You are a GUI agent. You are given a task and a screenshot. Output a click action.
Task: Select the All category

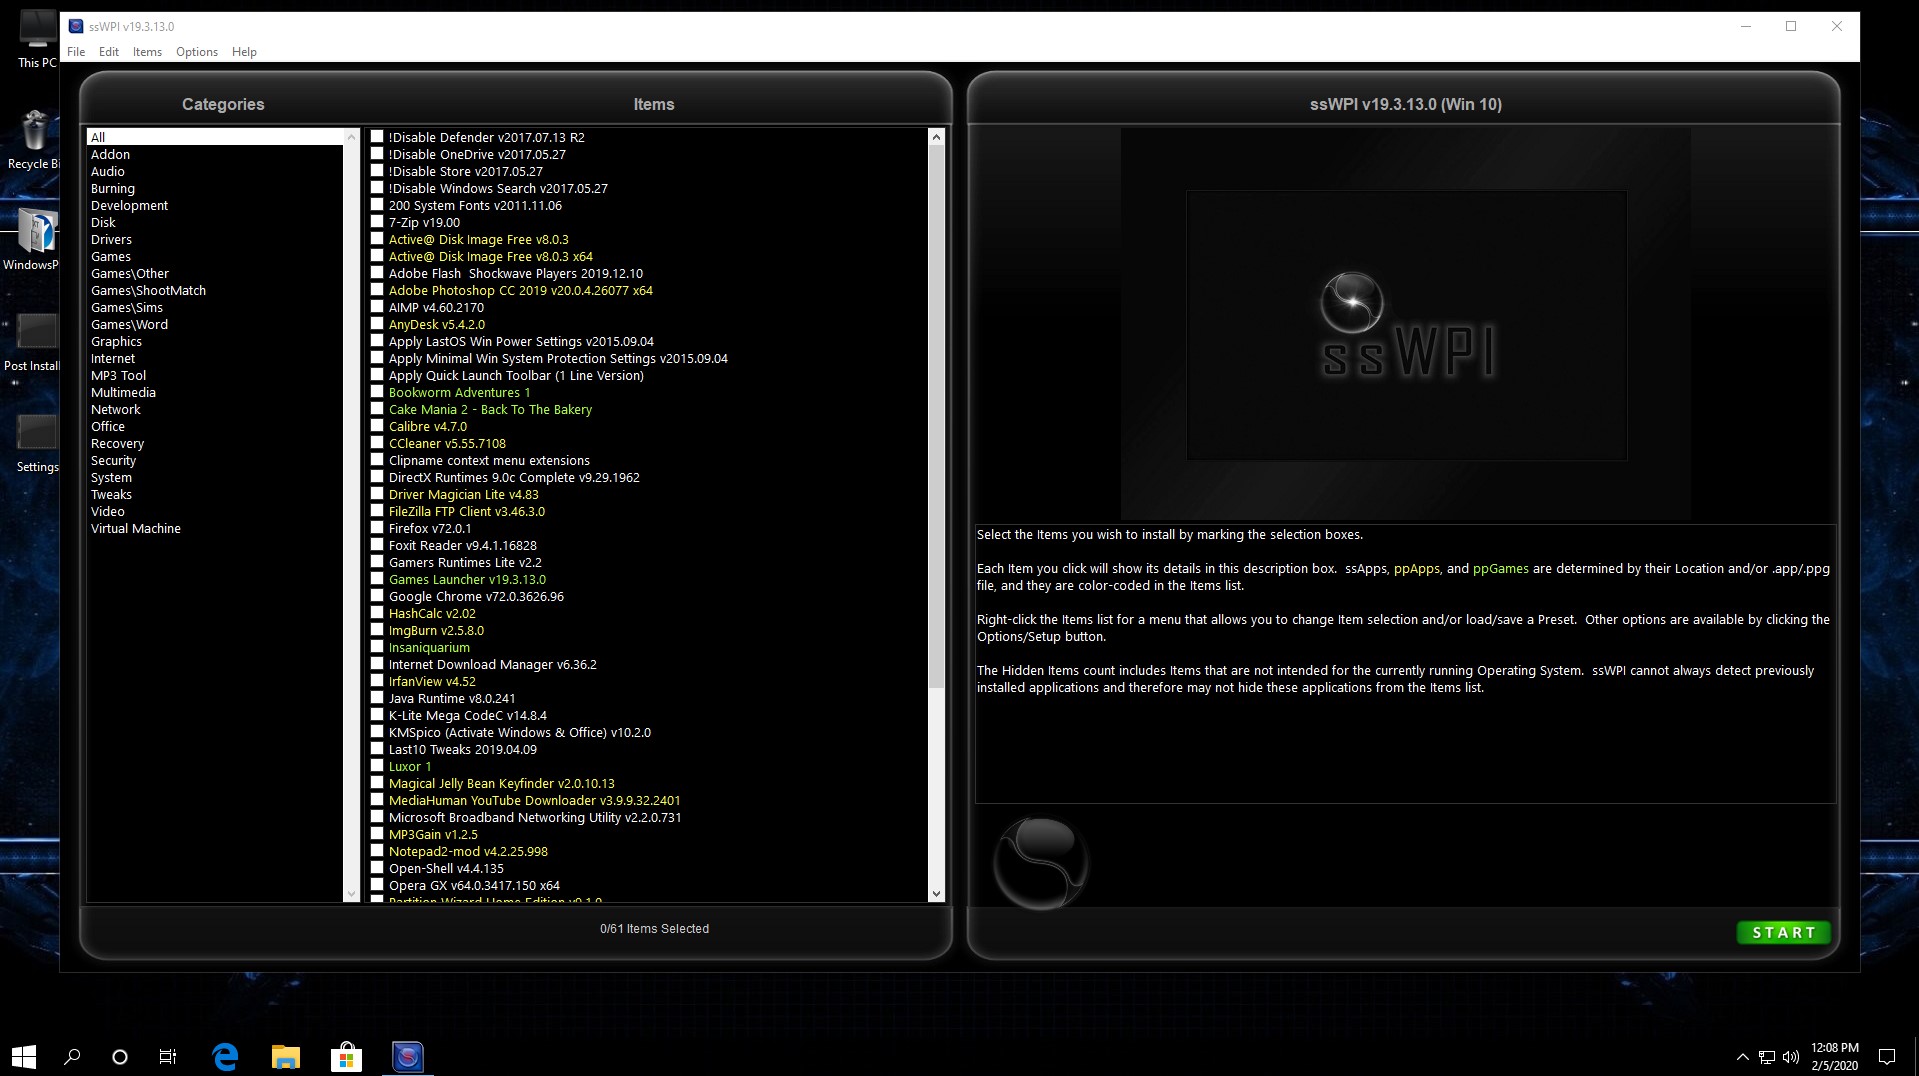[215, 137]
